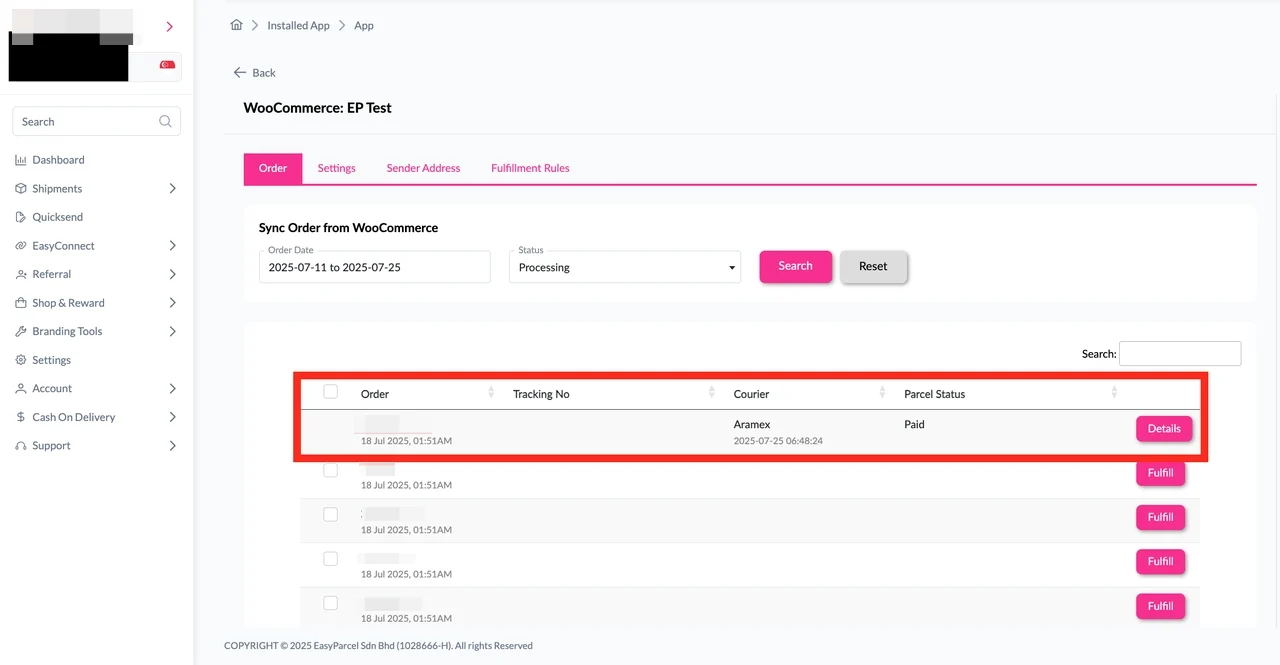Select the header checkbox to choose all orders
This screenshot has height=665, width=1280.
[x=330, y=392]
